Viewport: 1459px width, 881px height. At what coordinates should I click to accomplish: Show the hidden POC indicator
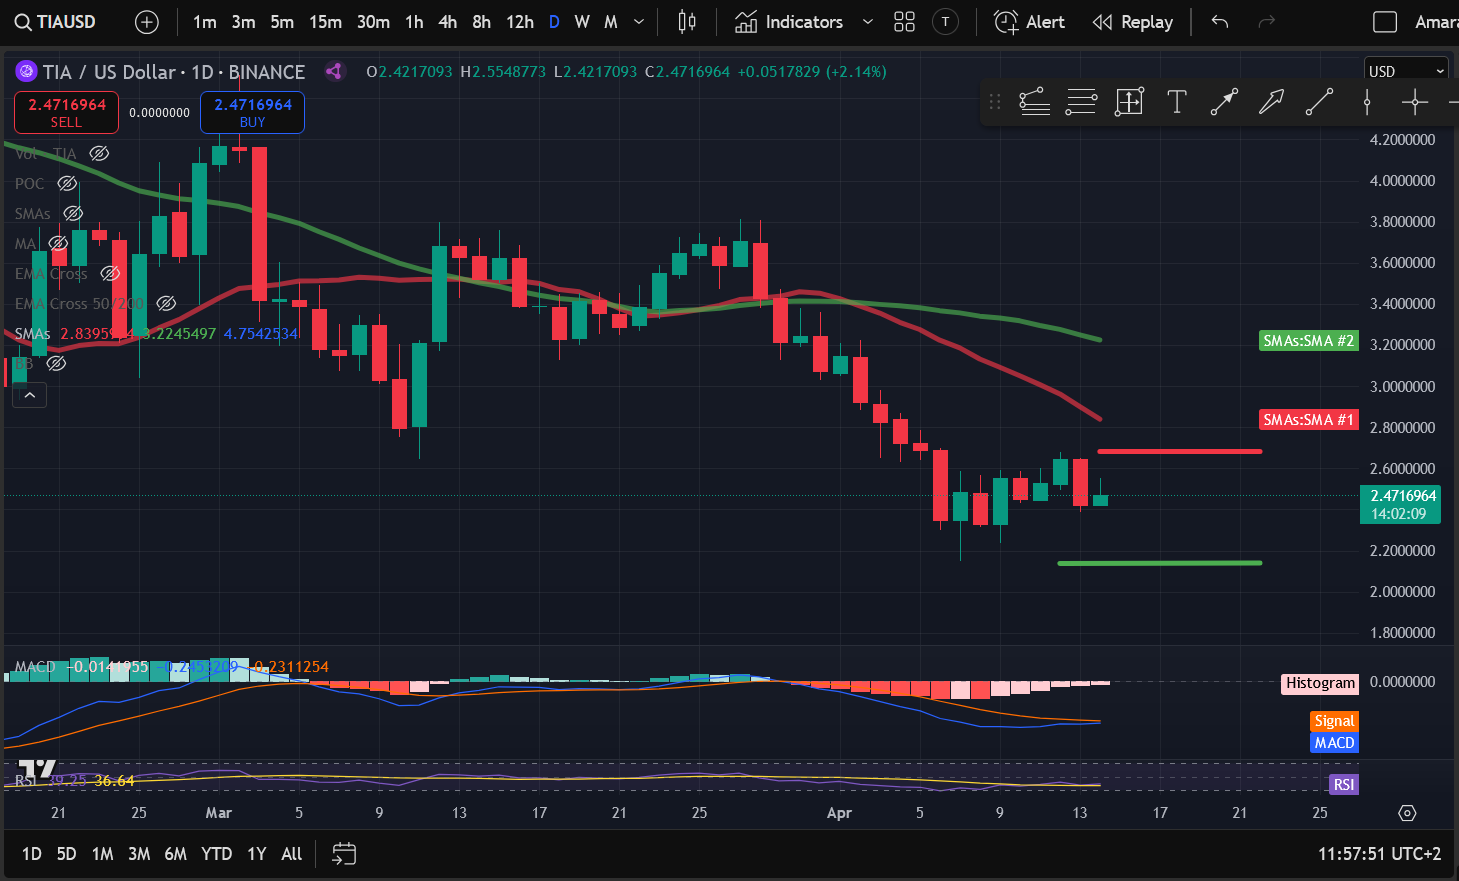point(67,184)
